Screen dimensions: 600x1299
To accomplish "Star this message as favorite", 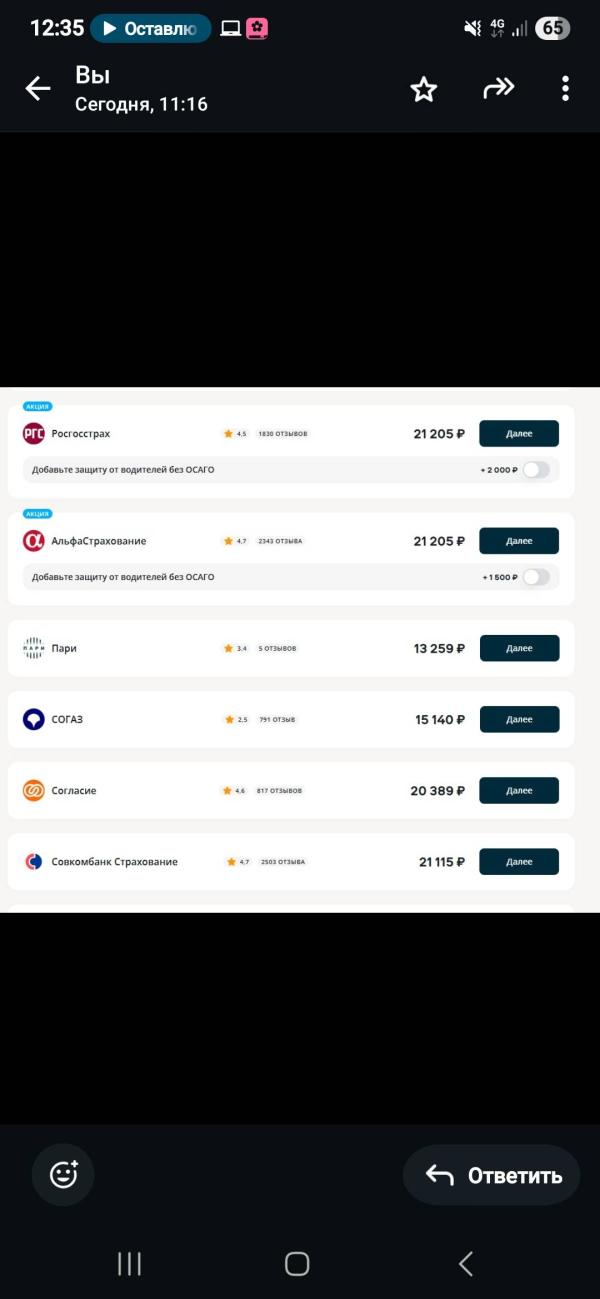I will pos(424,89).
